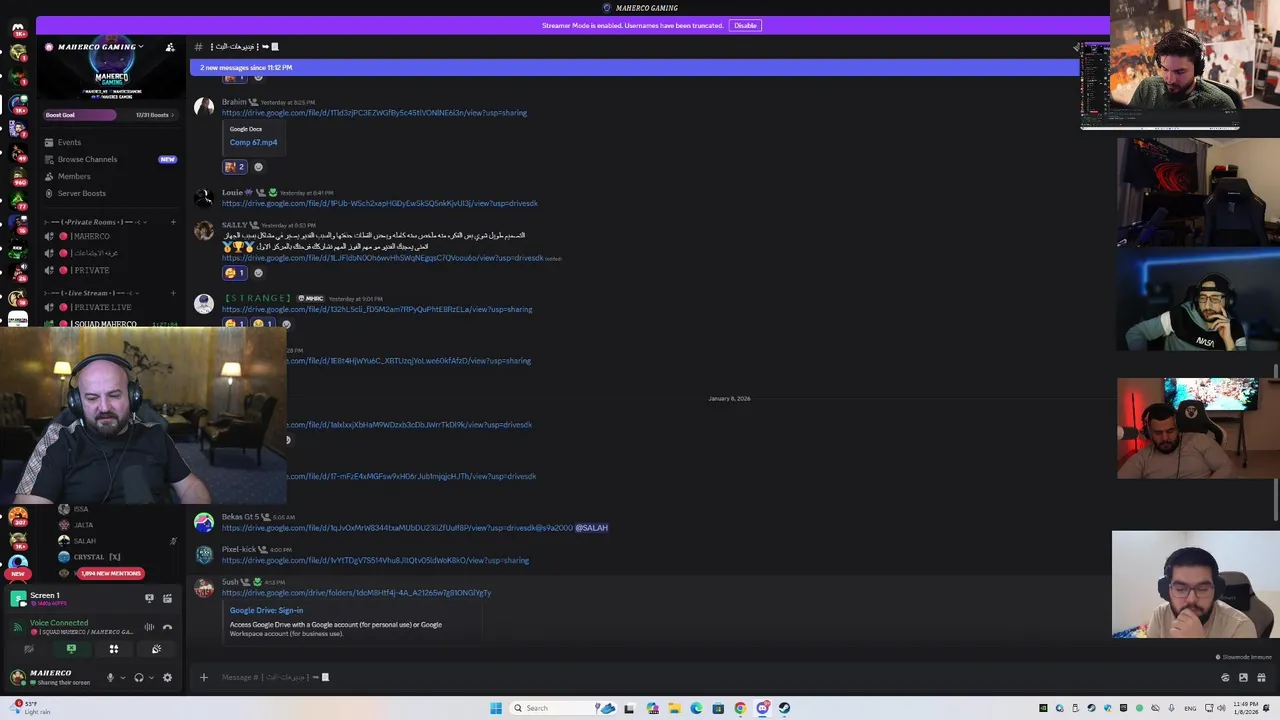The width and height of the screenshot is (1280, 720).
Task: Focus the message input field
Action: (x=700, y=677)
